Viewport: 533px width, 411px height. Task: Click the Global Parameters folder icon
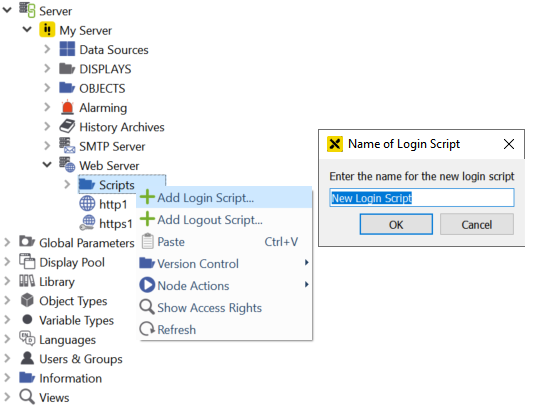27,242
